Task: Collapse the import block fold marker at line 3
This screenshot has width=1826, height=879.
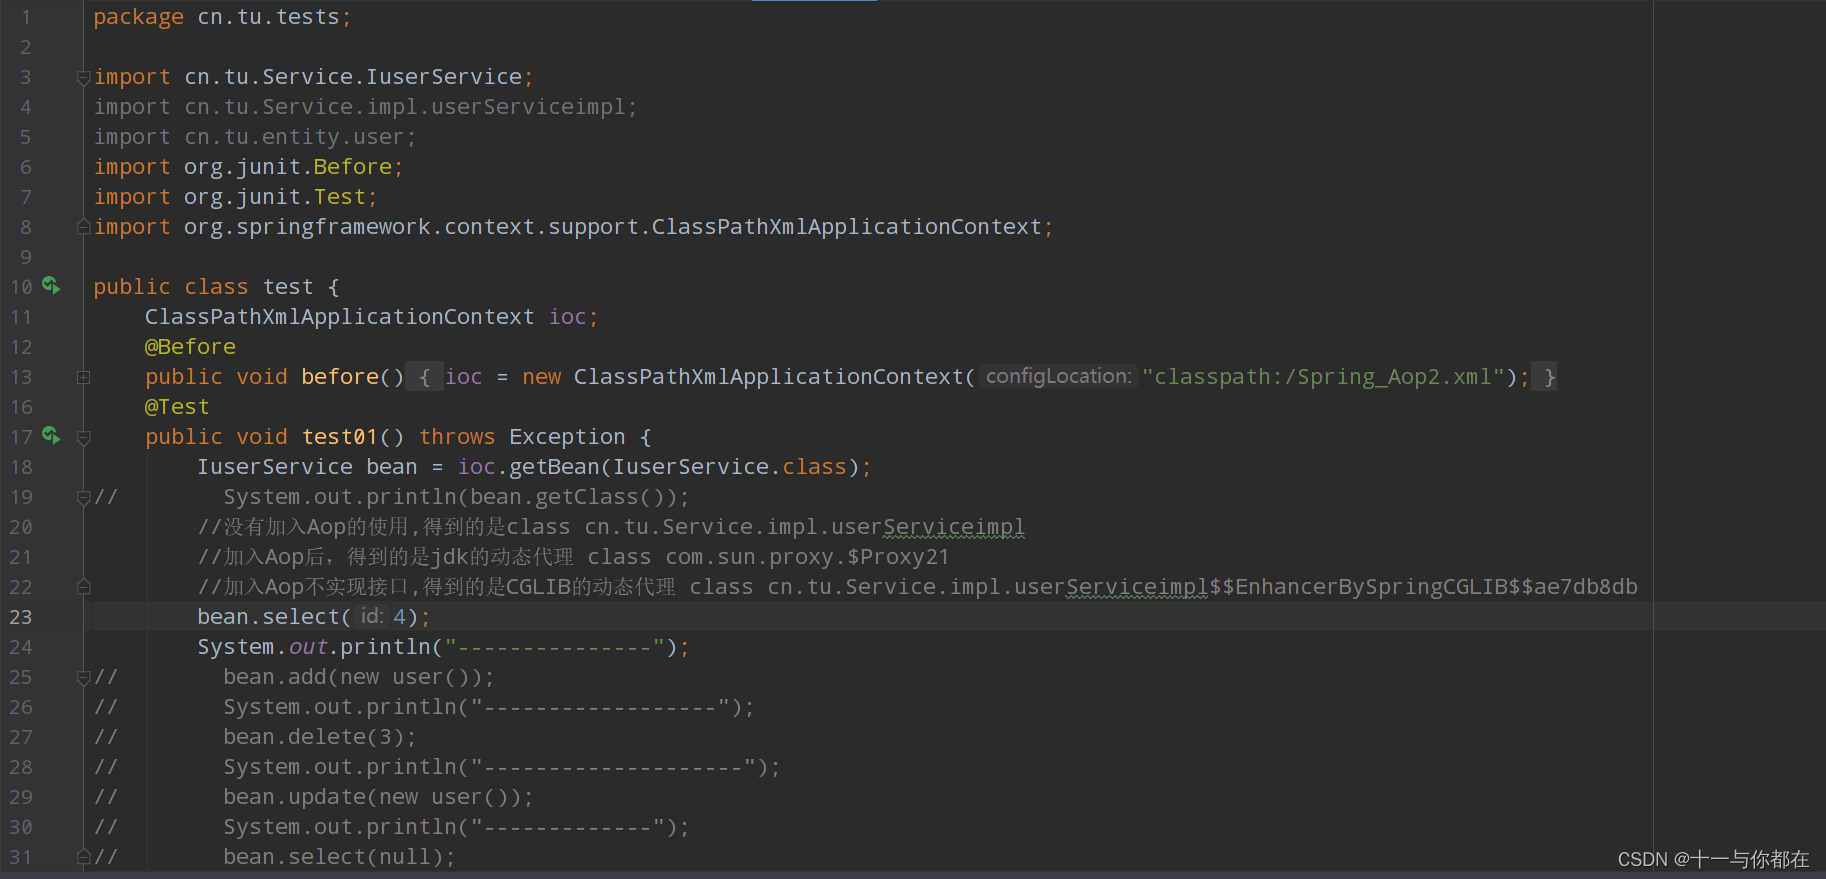Action: pyautogui.click(x=84, y=77)
